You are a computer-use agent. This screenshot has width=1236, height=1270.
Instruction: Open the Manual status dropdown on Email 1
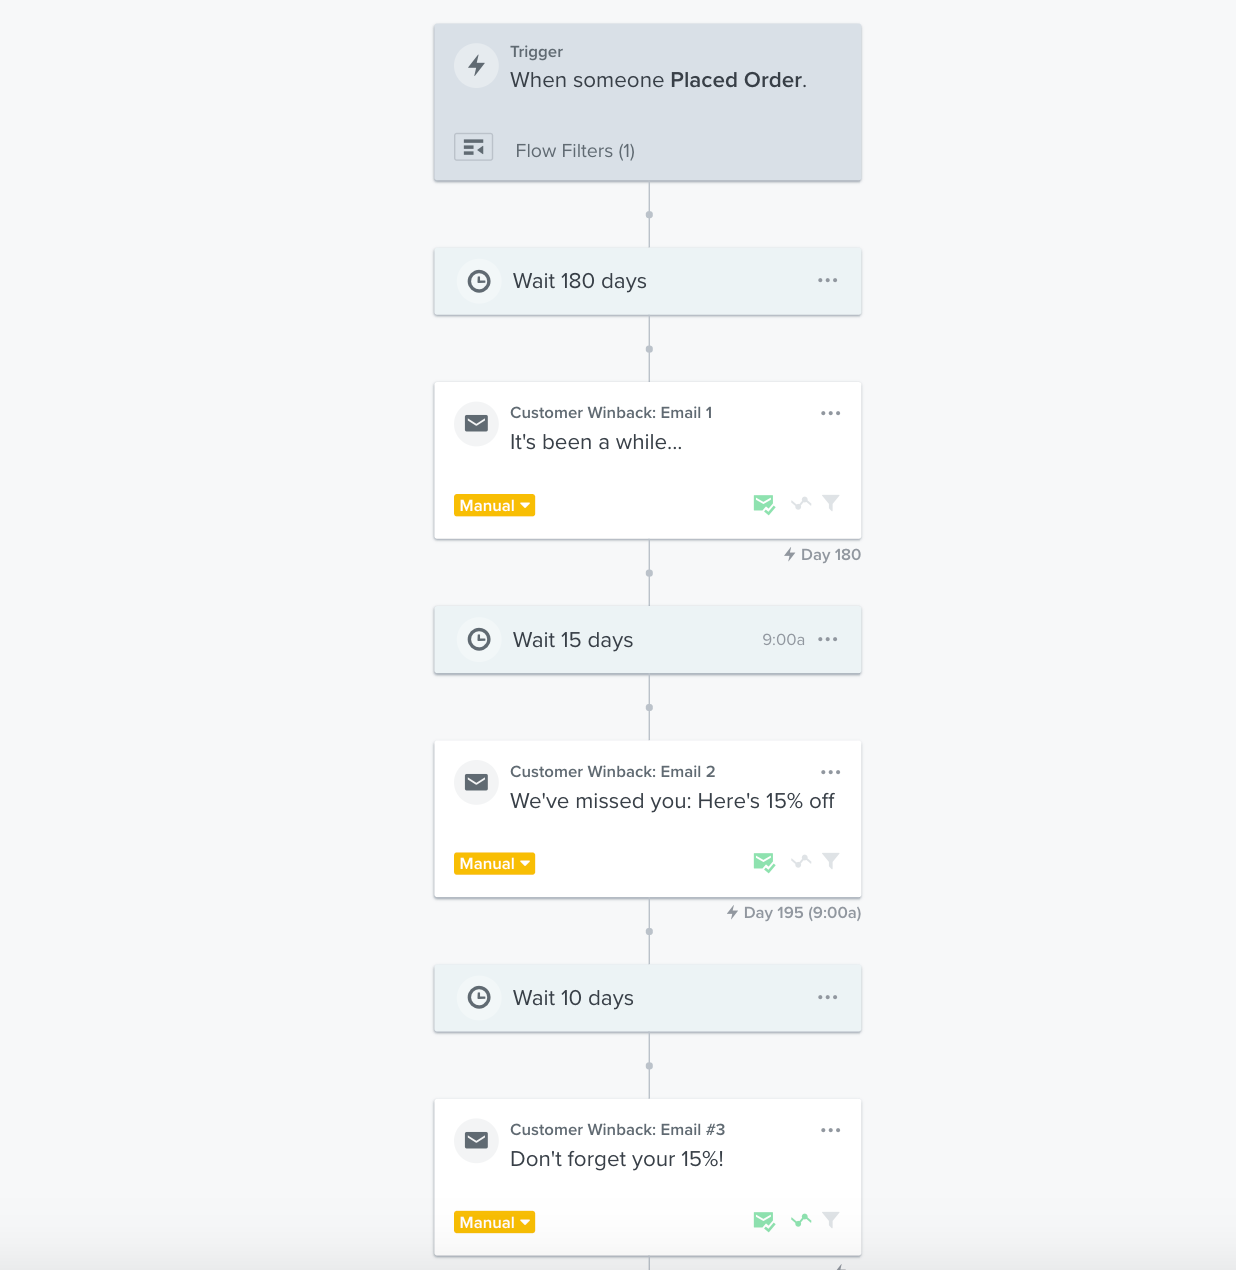pos(494,506)
